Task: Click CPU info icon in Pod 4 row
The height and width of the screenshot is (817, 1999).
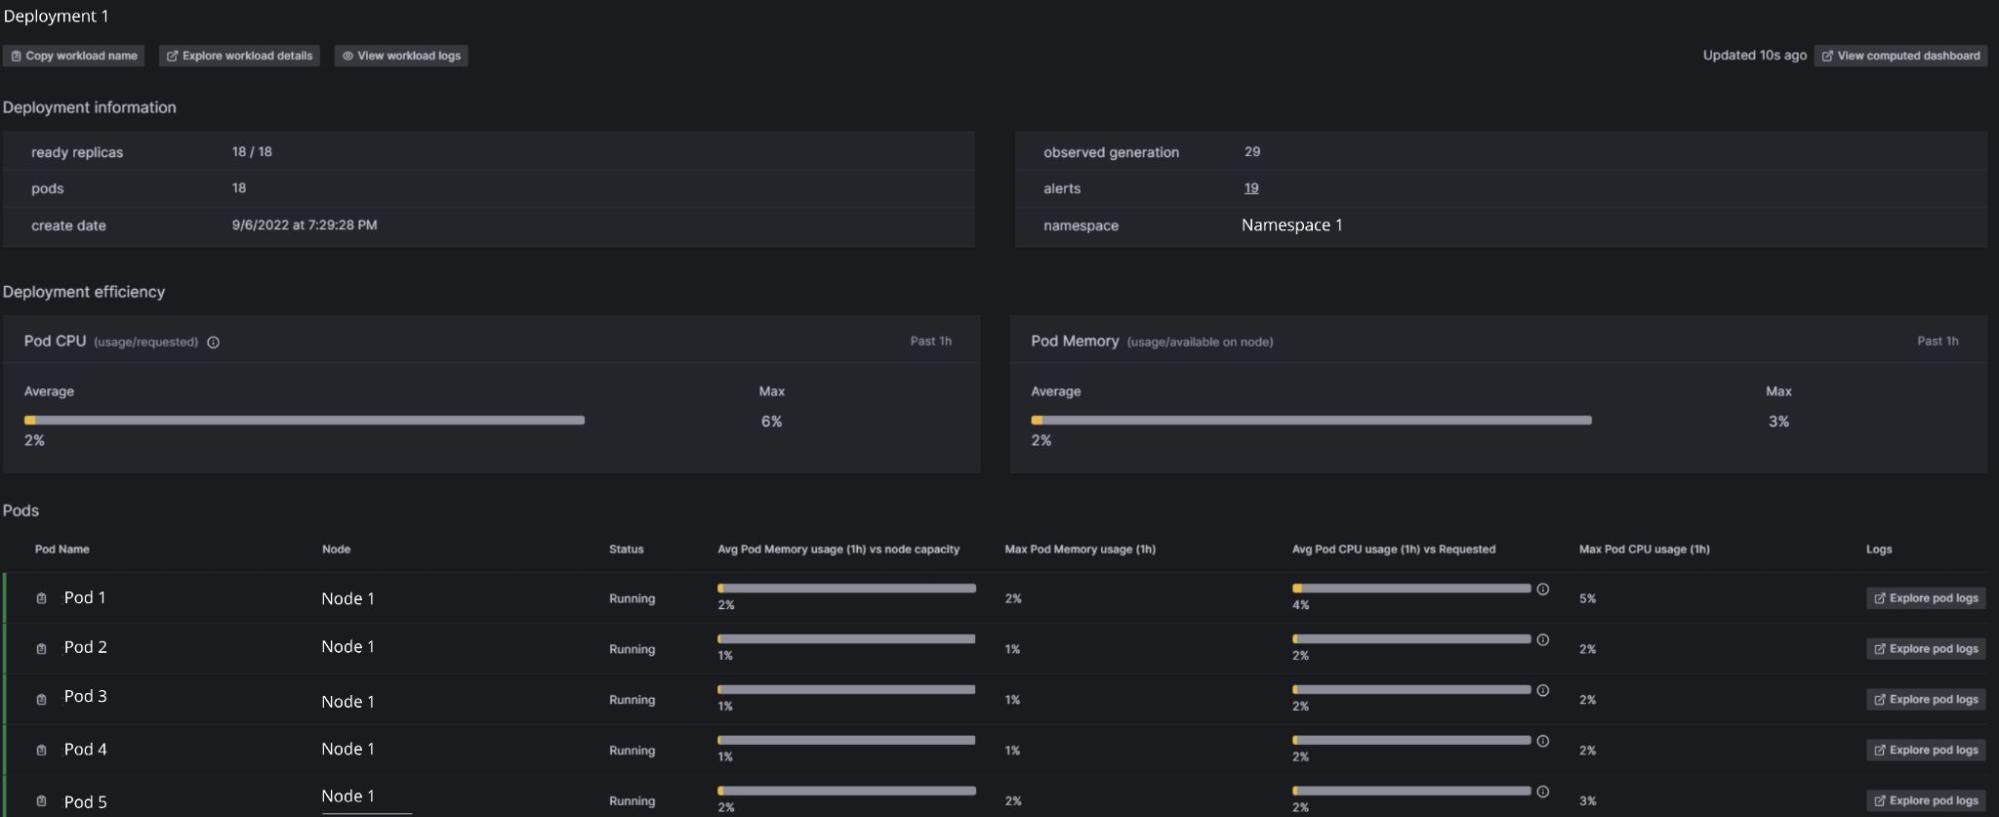Action: (x=1543, y=741)
